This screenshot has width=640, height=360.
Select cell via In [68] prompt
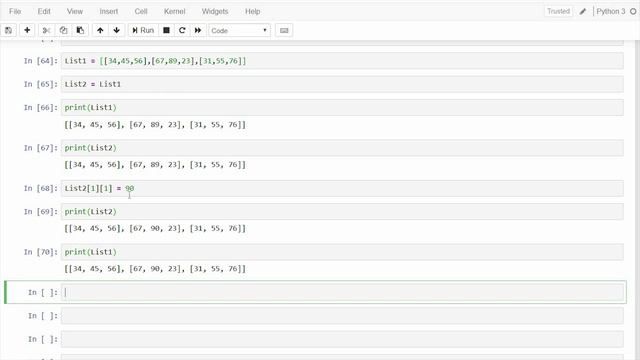(x=40, y=188)
